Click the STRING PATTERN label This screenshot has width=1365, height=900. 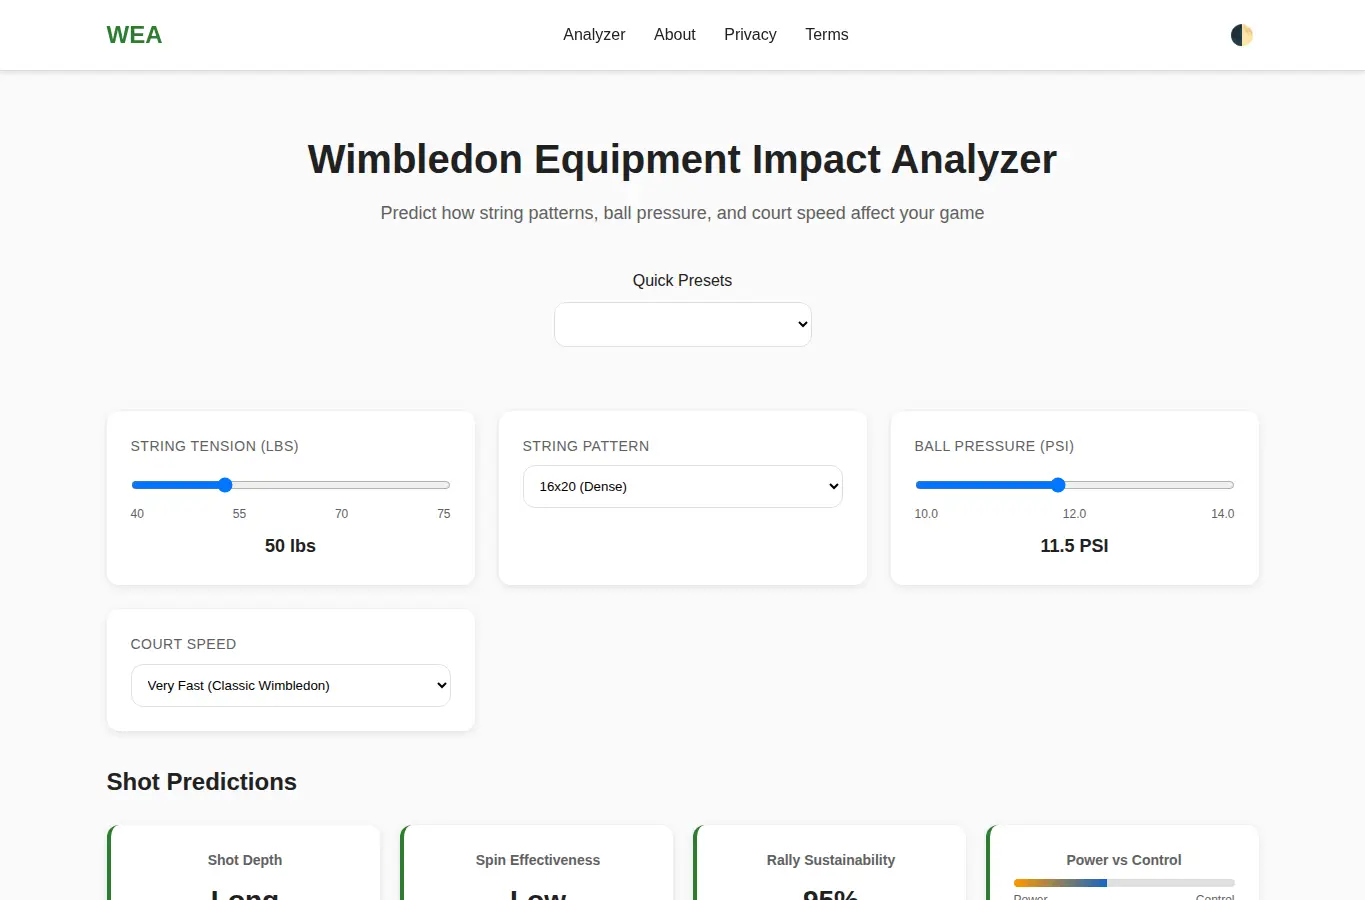[x=586, y=446]
